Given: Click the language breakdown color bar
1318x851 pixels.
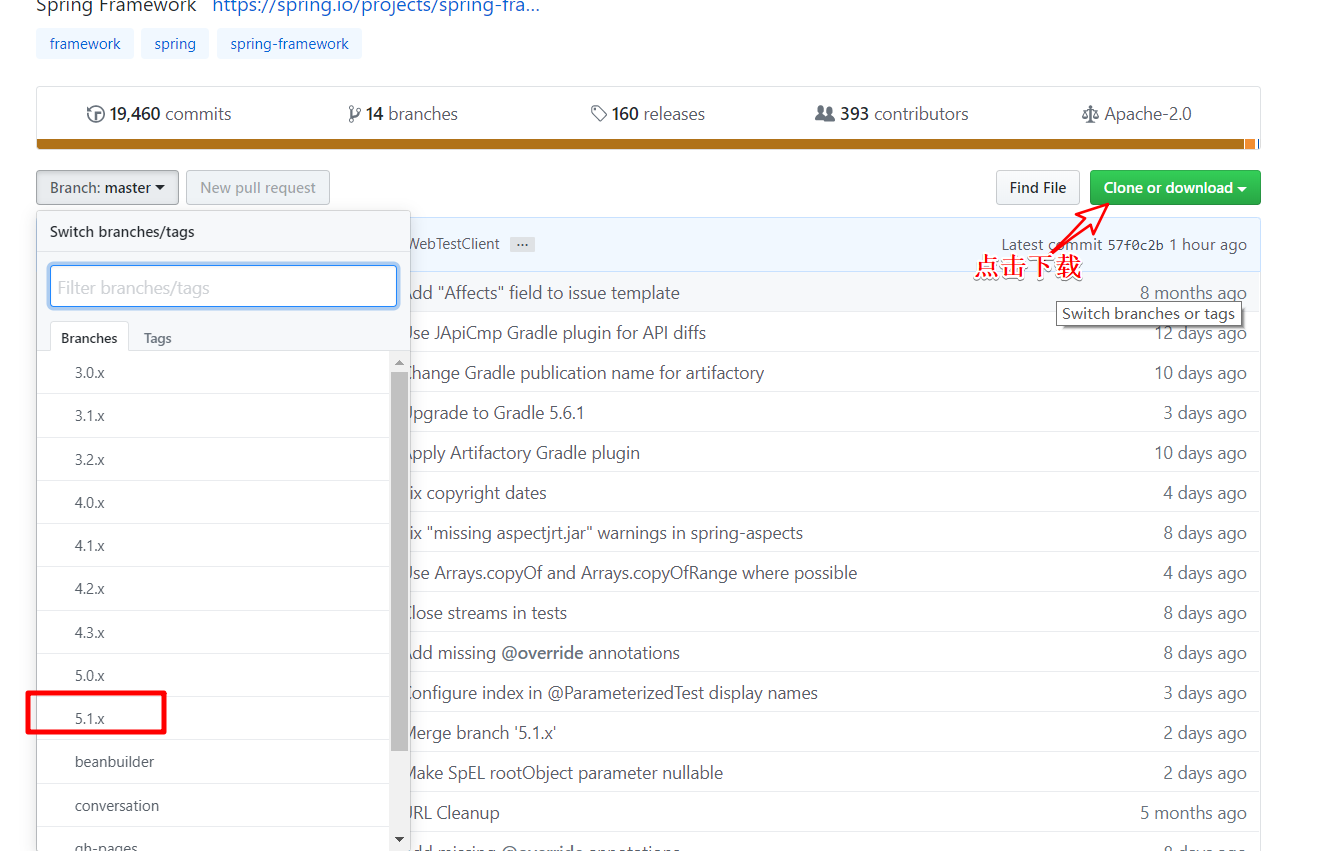Looking at the screenshot, I should click(648, 144).
